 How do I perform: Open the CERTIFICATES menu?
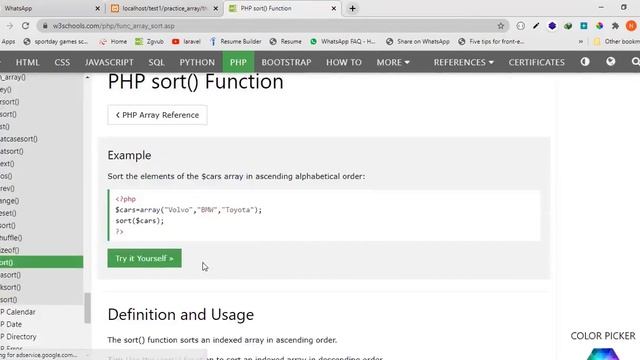point(536,62)
